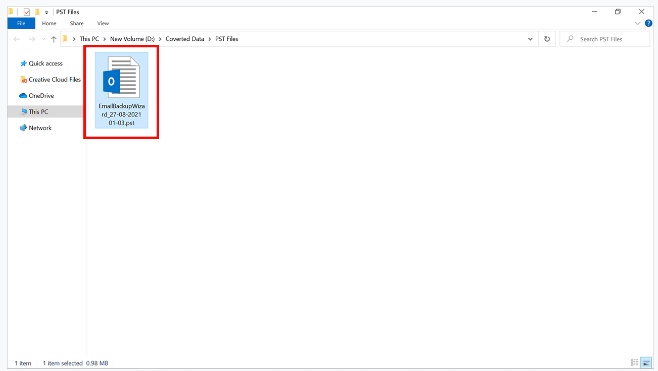Go up one folder level arrow

pos(54,39)
